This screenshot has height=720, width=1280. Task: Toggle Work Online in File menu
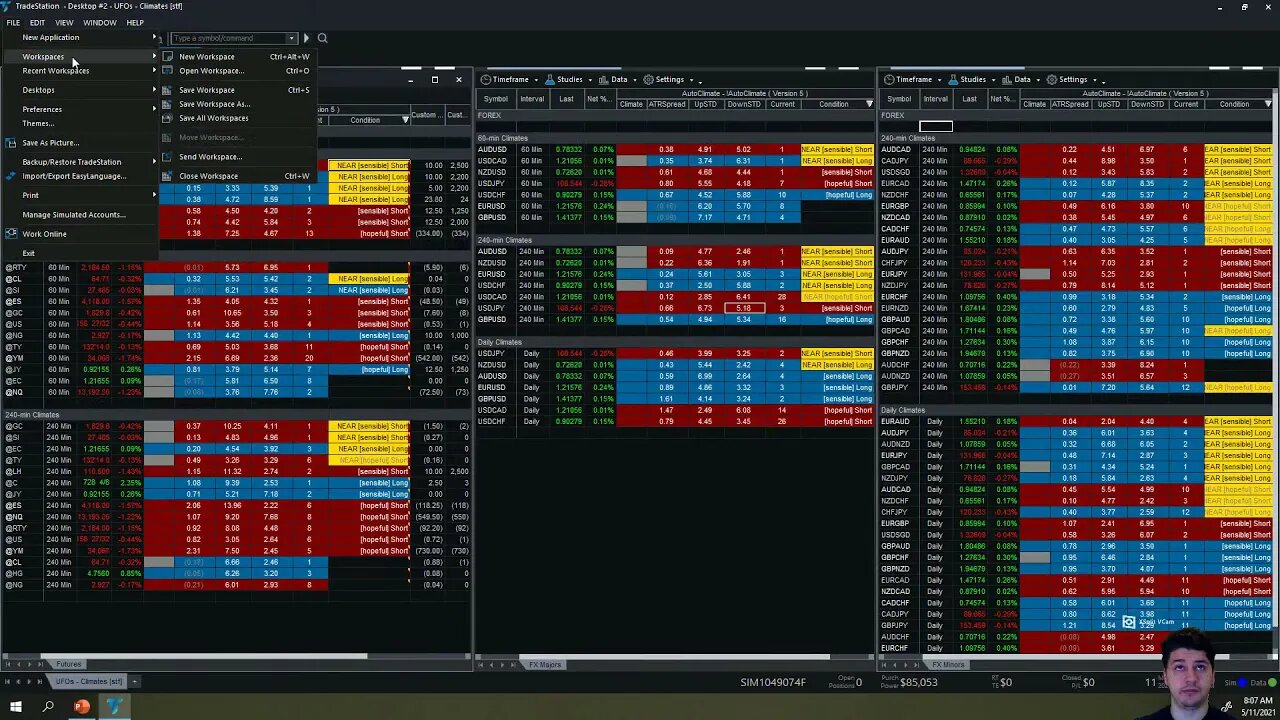(x=44, y=234)
